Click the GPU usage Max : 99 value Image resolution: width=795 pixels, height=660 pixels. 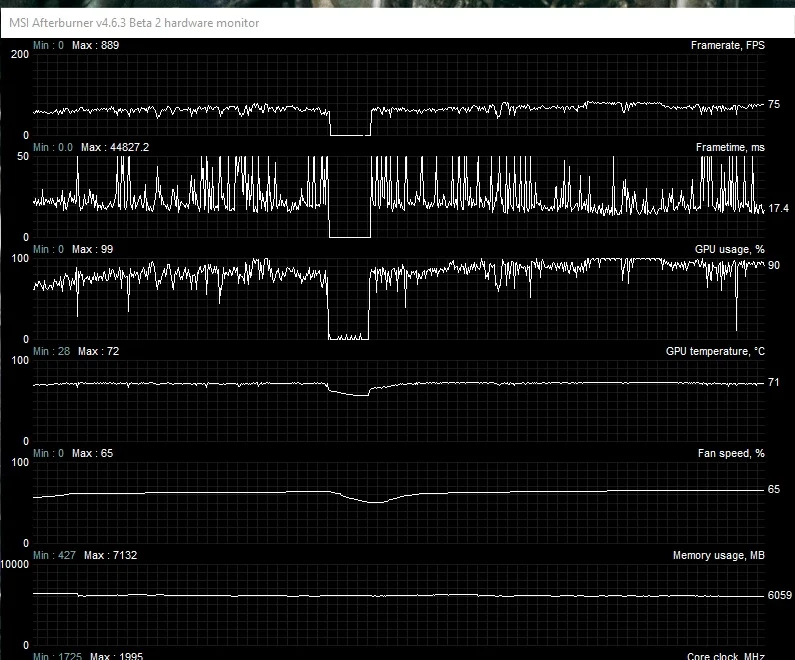pos(92,249)
